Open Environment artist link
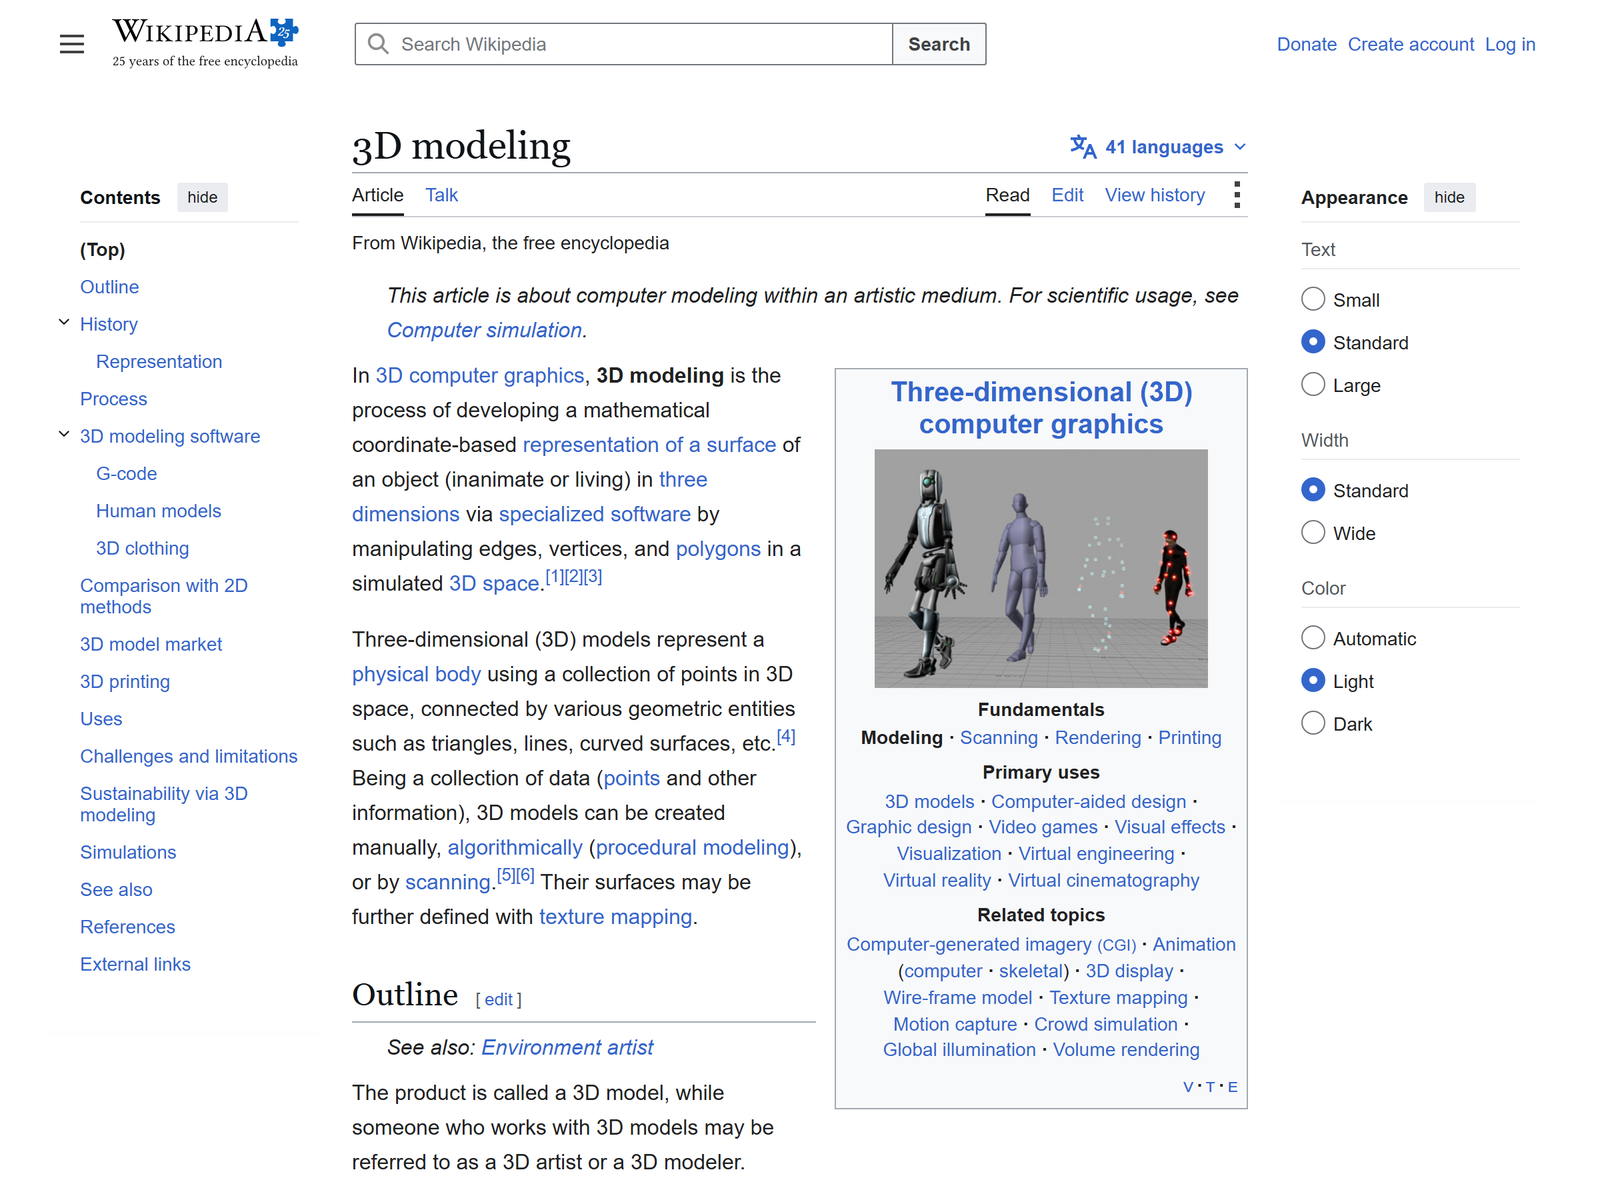The width and height of the screenshot is (1600, 1200). (567, 1047)
